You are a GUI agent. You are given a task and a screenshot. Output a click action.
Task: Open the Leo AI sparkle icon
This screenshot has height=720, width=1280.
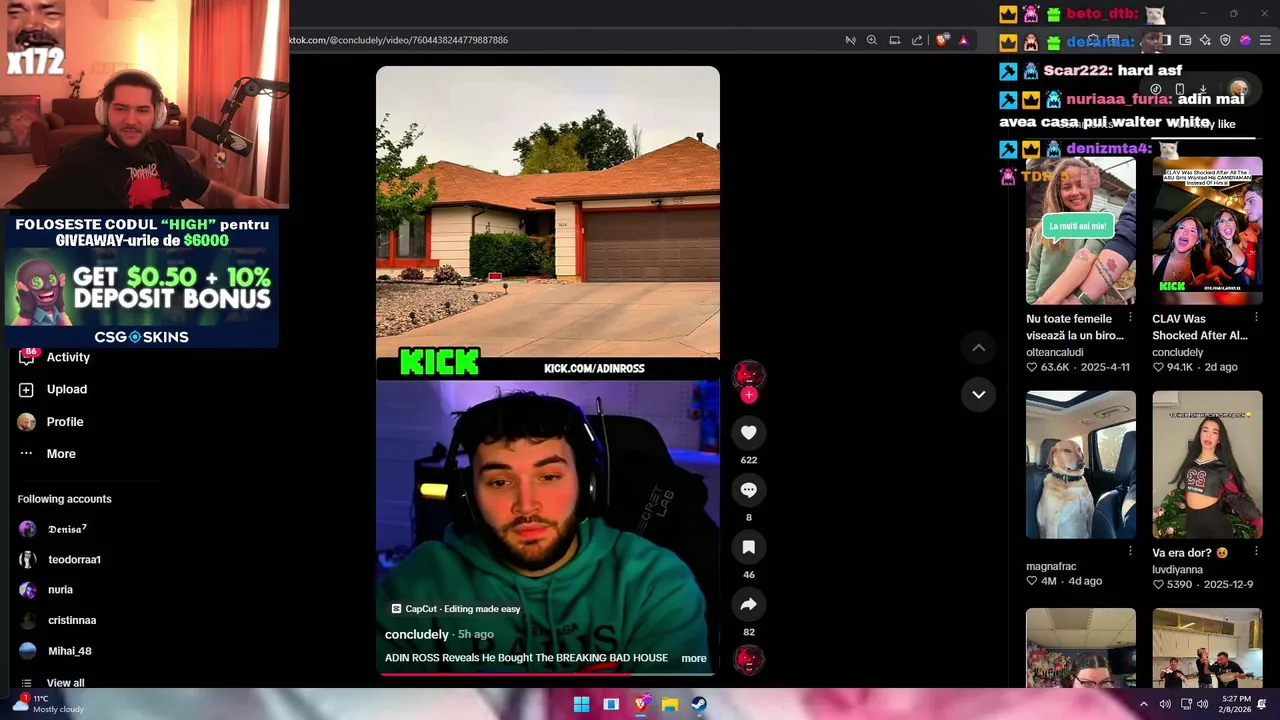click(x=1205, y=40)
